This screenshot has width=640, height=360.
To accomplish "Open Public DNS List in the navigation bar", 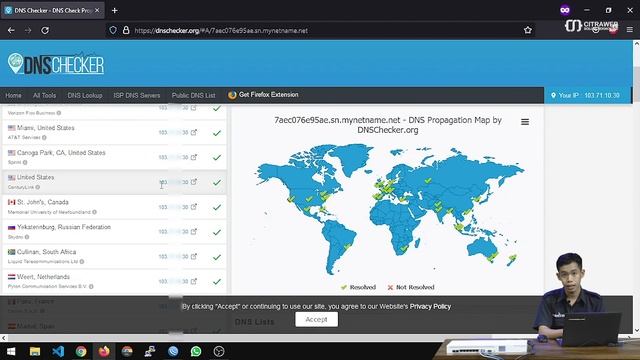I will 193,95.
